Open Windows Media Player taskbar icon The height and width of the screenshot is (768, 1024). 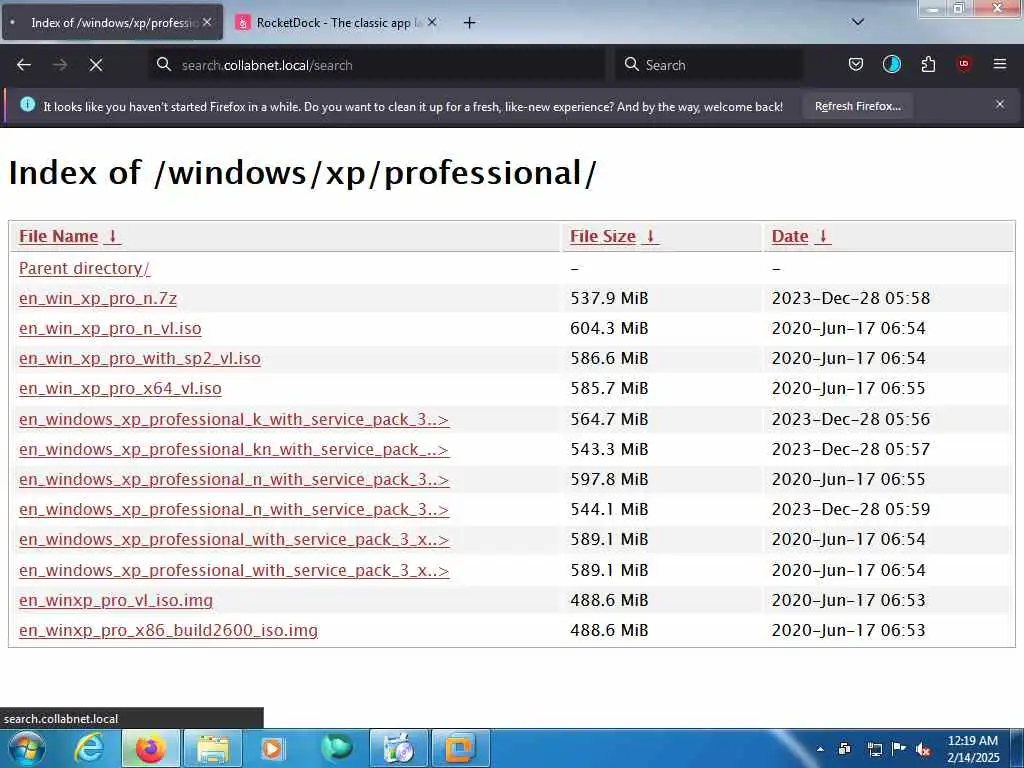point(272,748)
